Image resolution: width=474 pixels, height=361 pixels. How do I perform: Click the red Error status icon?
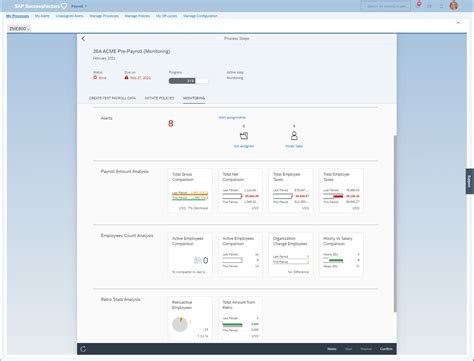point(95,78)
